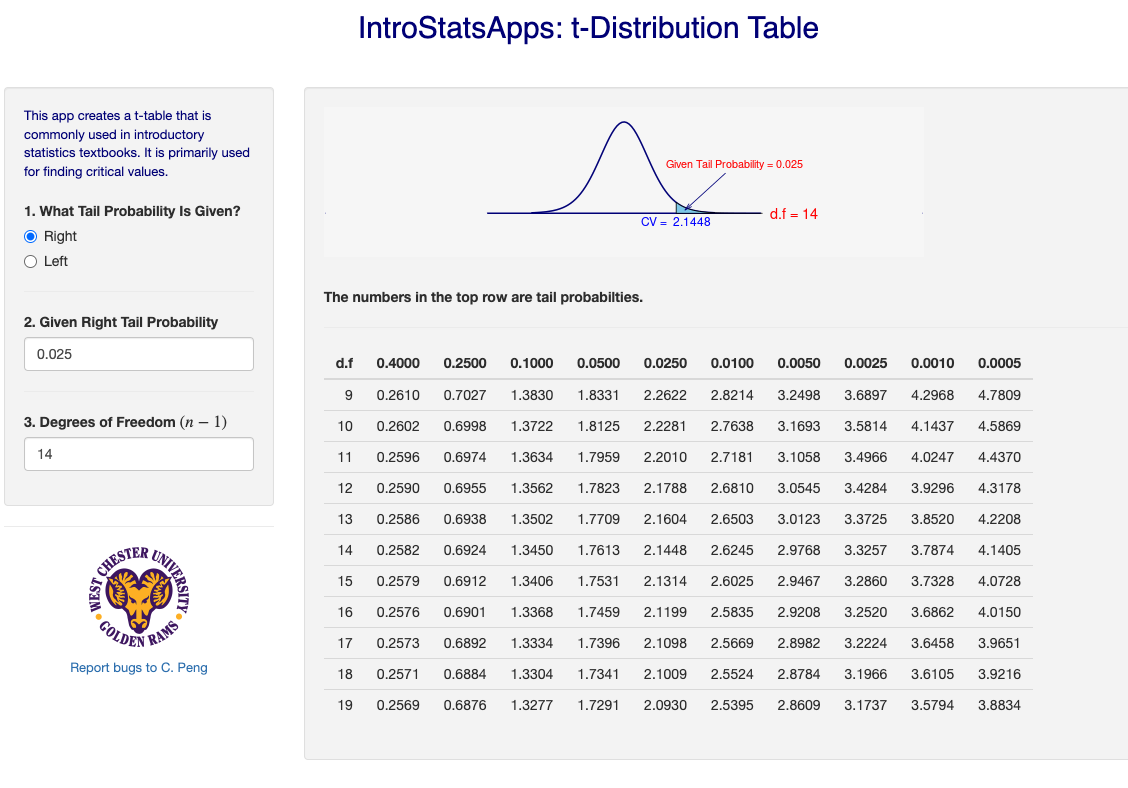Click table cell 4.1405
Image resolution: width=1128 pixels, height=788 pixels.
click(999, 551)
